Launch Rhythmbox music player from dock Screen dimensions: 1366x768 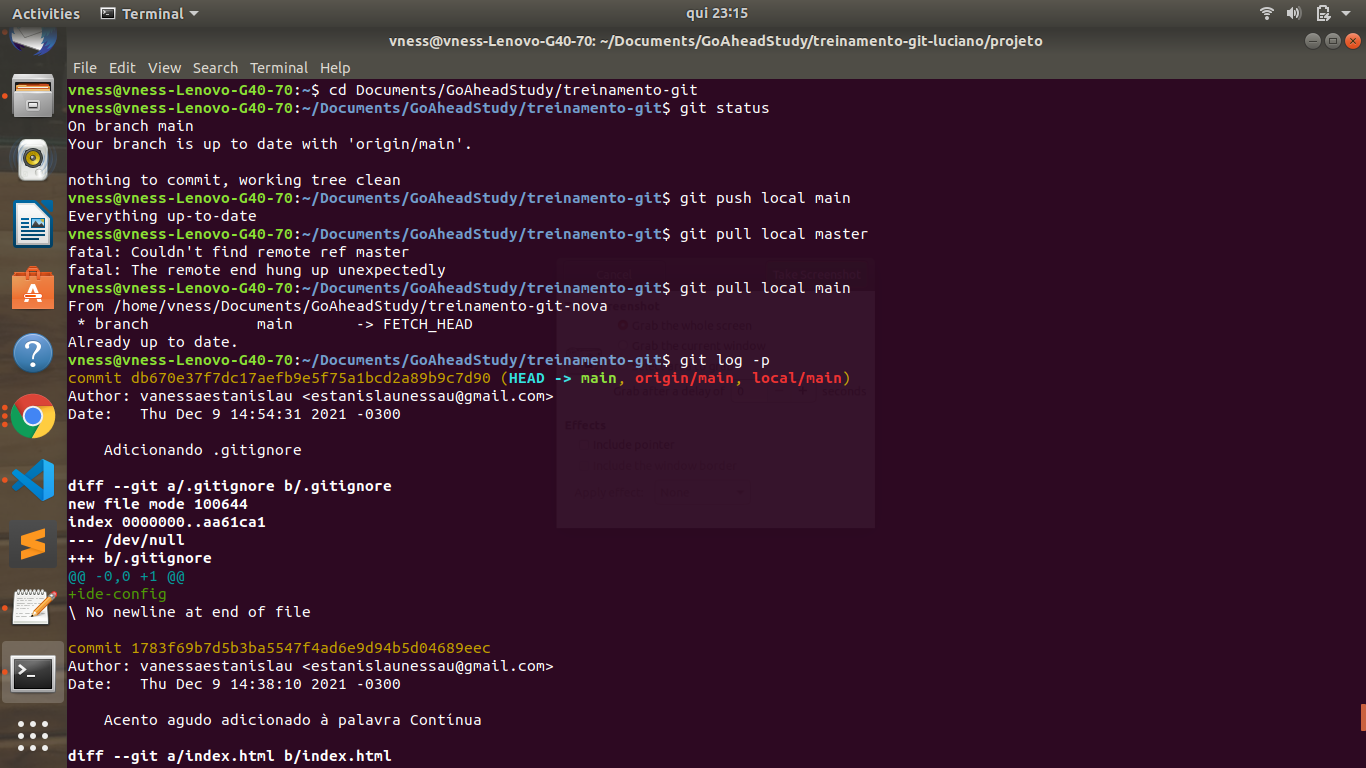coord(33,159)
